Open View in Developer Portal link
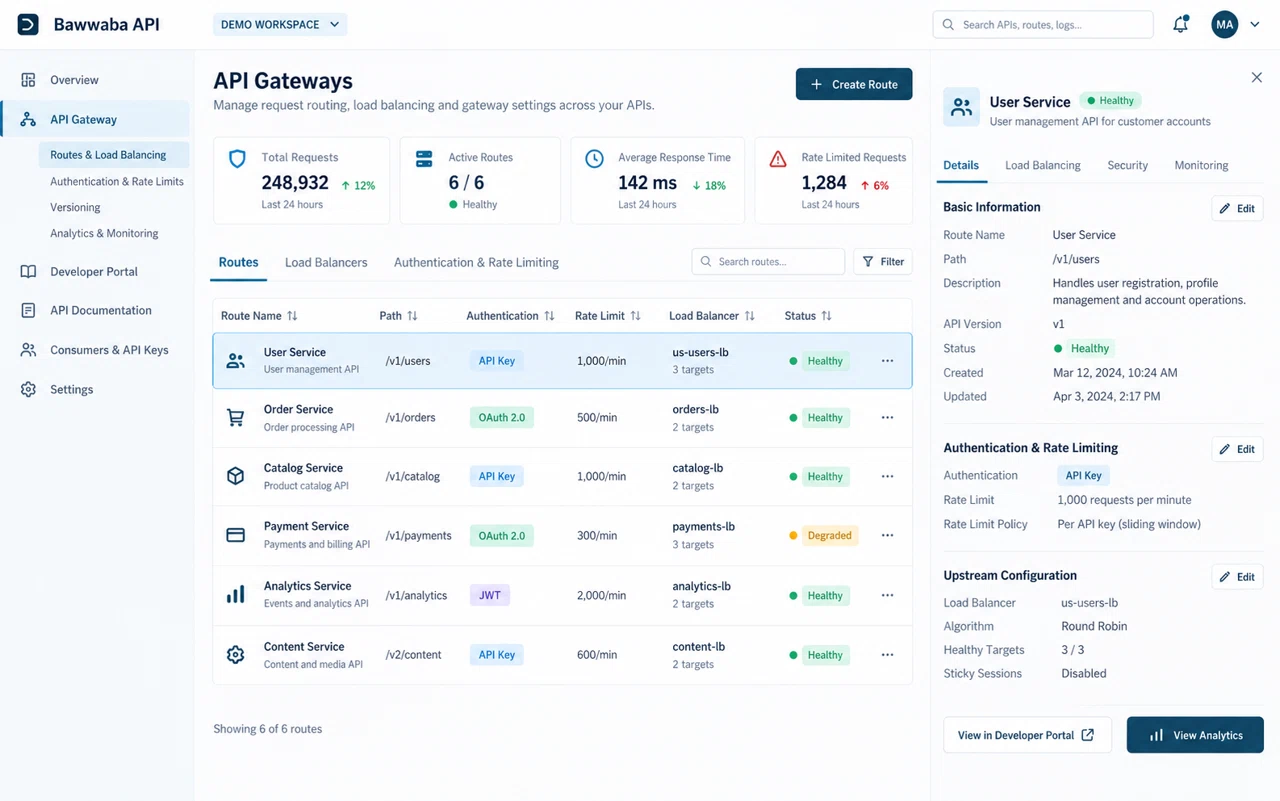This screenshot has height=801, width=1280. 1027,735
